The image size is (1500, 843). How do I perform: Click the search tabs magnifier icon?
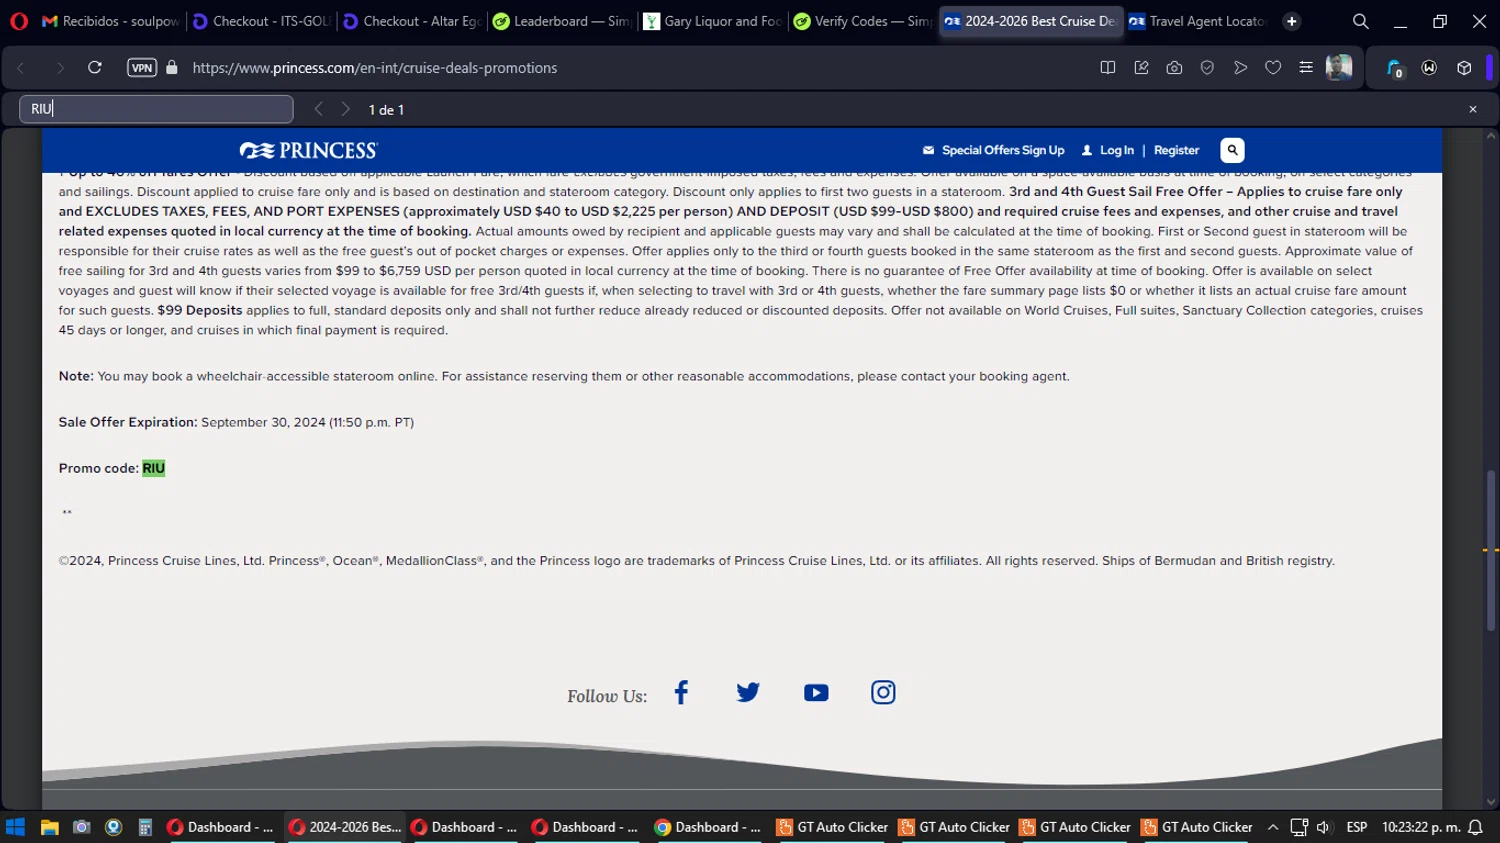[1360, 21]
